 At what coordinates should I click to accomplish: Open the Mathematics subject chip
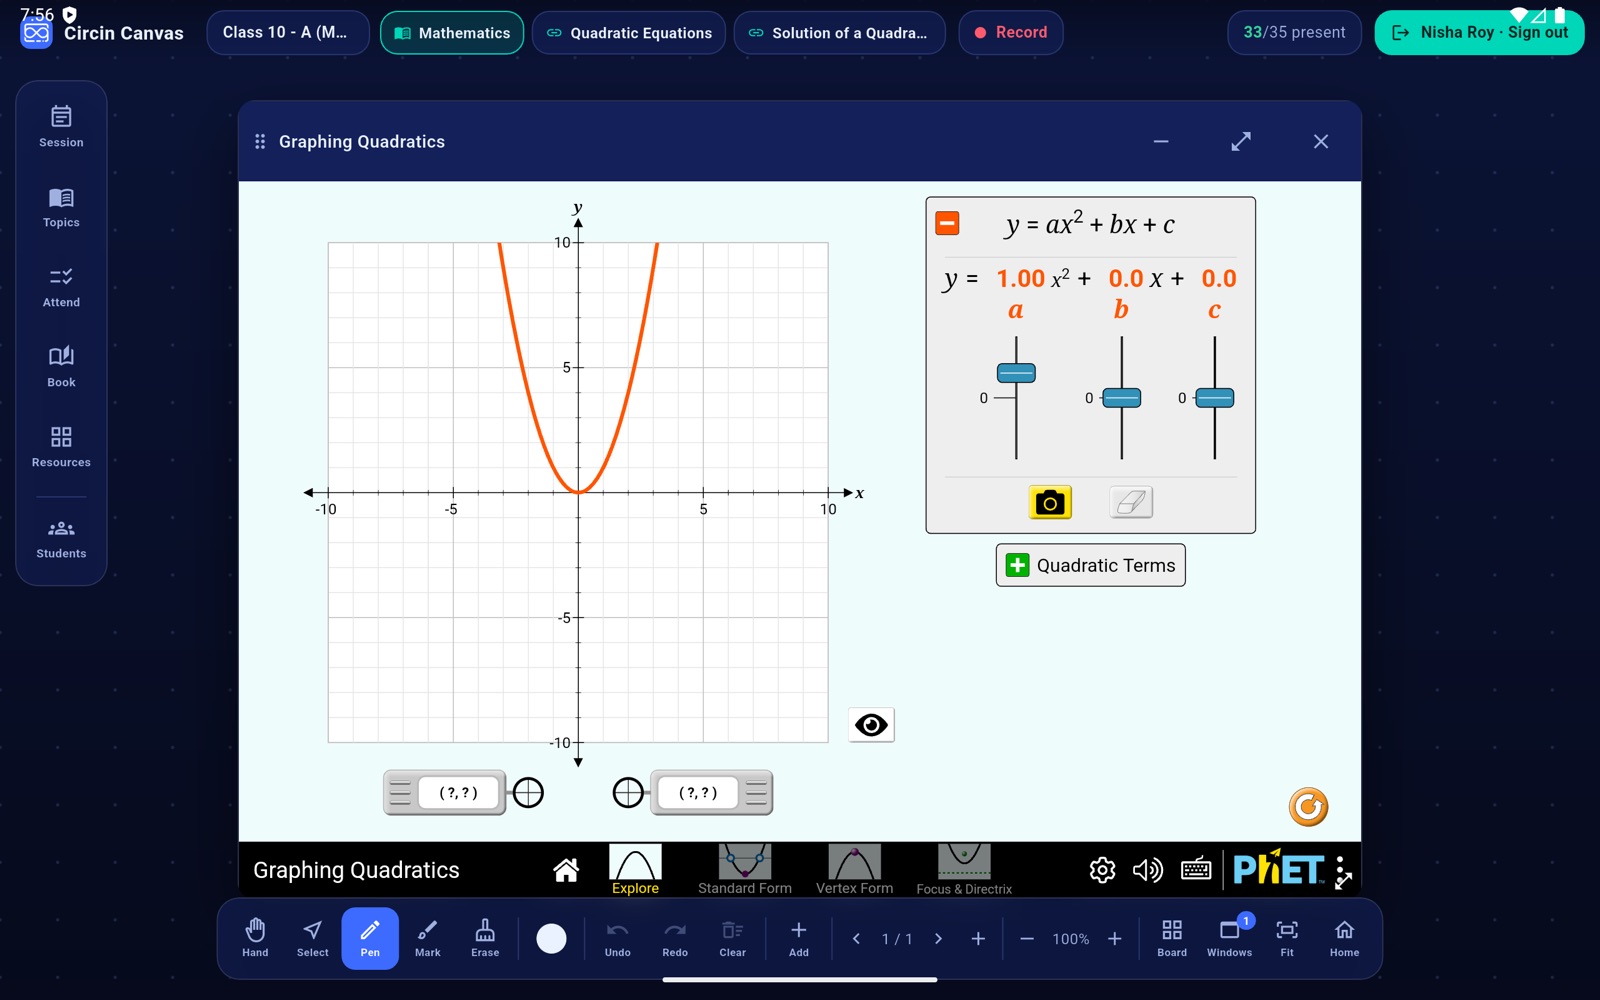pos(452,33)
